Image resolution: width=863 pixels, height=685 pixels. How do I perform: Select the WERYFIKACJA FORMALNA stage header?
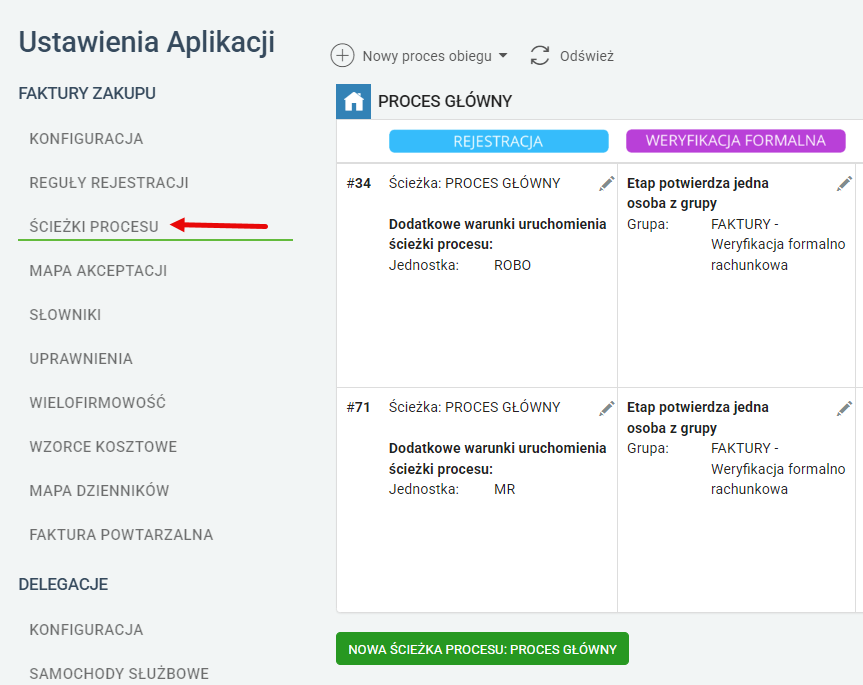[736, 141]
